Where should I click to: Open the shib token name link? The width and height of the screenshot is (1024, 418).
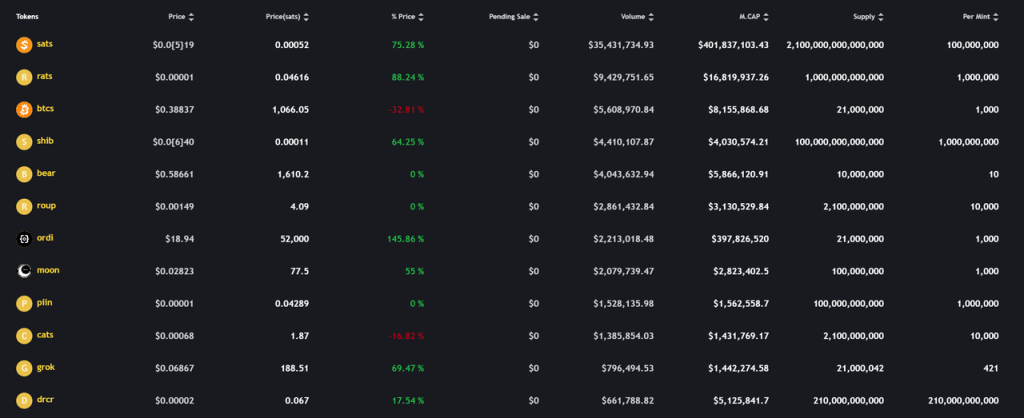click(x=45, y=140)
